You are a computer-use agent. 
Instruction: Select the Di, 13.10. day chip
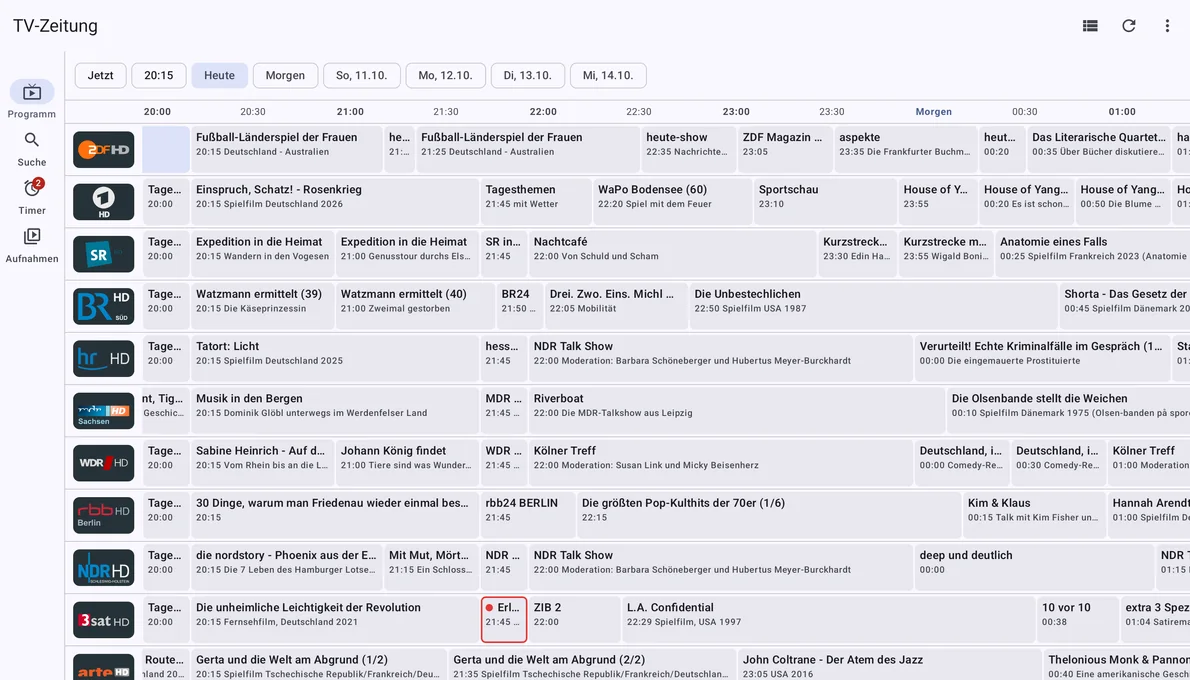(528, 76)
